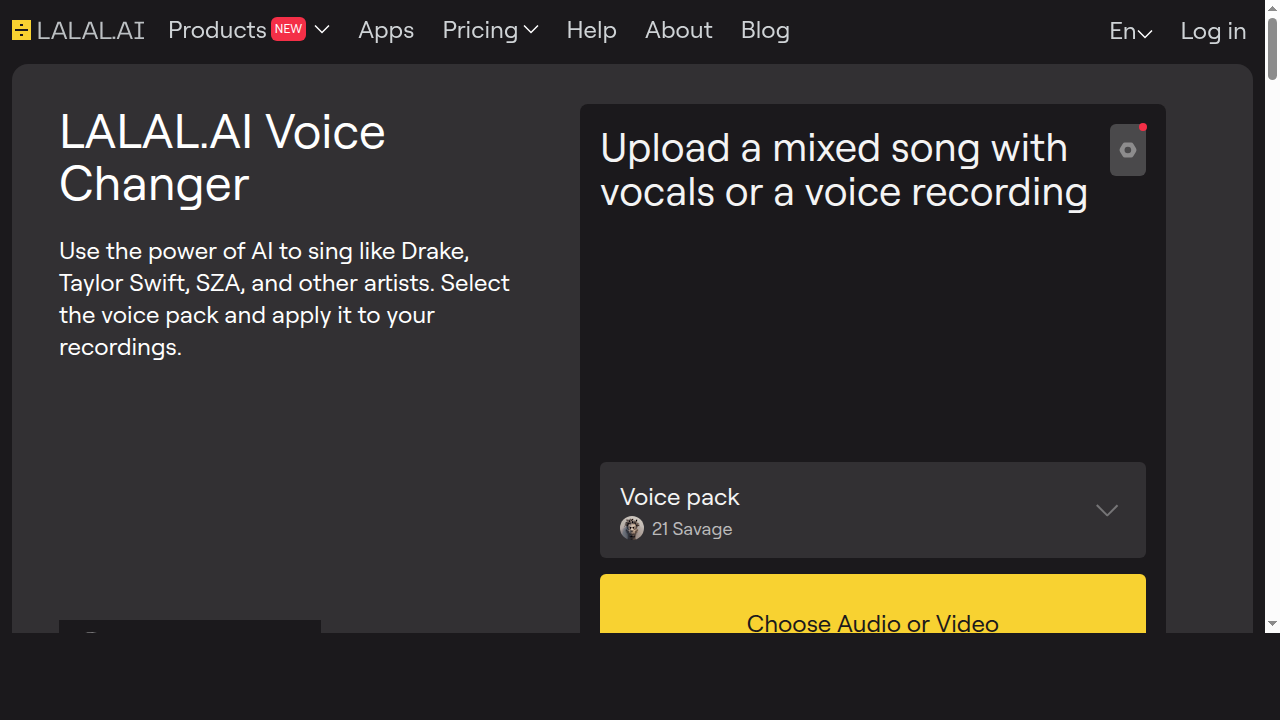Click the Products menu label
The height and width of the screenshot is (720, 1280).
217,30
